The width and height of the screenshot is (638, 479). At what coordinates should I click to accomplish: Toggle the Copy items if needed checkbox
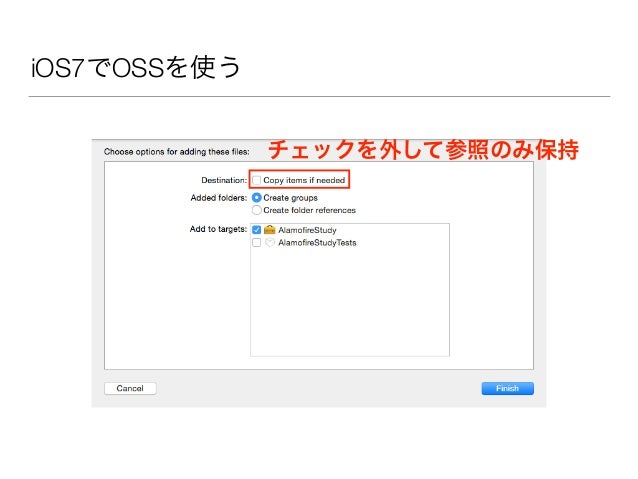click(x=257, y=180)
